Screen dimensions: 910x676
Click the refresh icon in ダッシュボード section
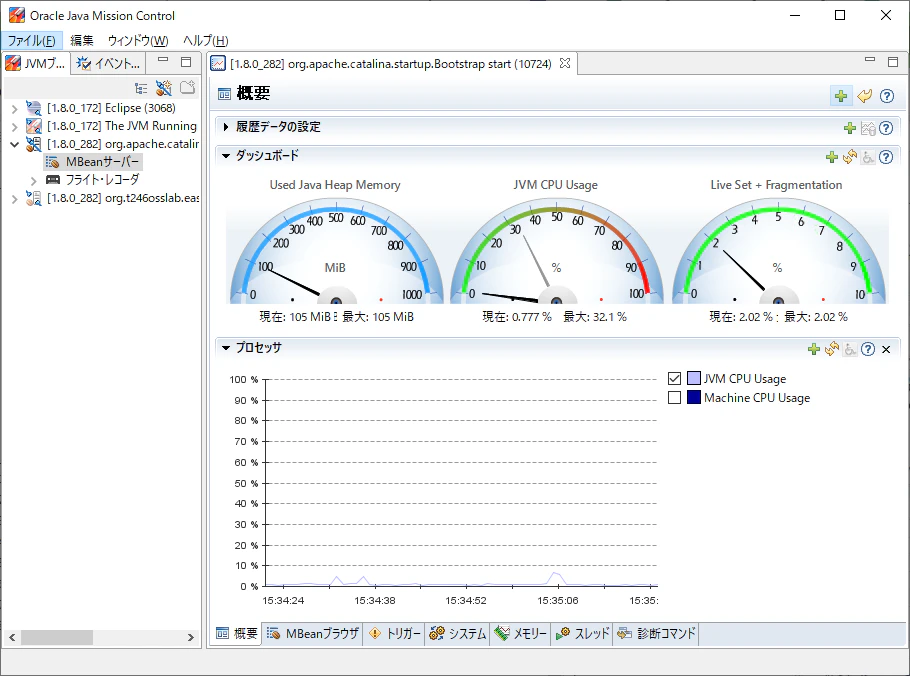[850, 157]
